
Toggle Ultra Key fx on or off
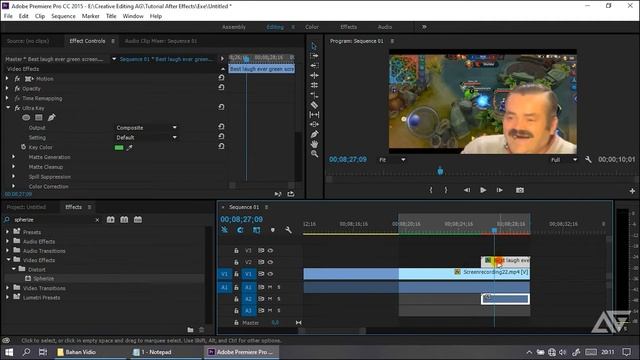click(x=17, y=108)
